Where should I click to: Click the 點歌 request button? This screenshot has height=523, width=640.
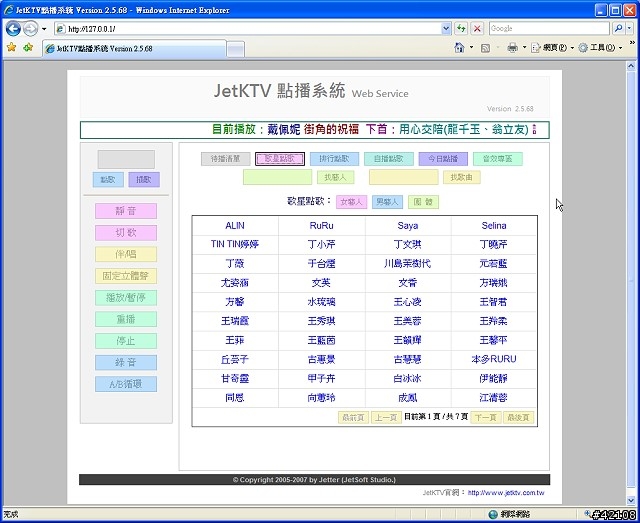tap(108, 180)
